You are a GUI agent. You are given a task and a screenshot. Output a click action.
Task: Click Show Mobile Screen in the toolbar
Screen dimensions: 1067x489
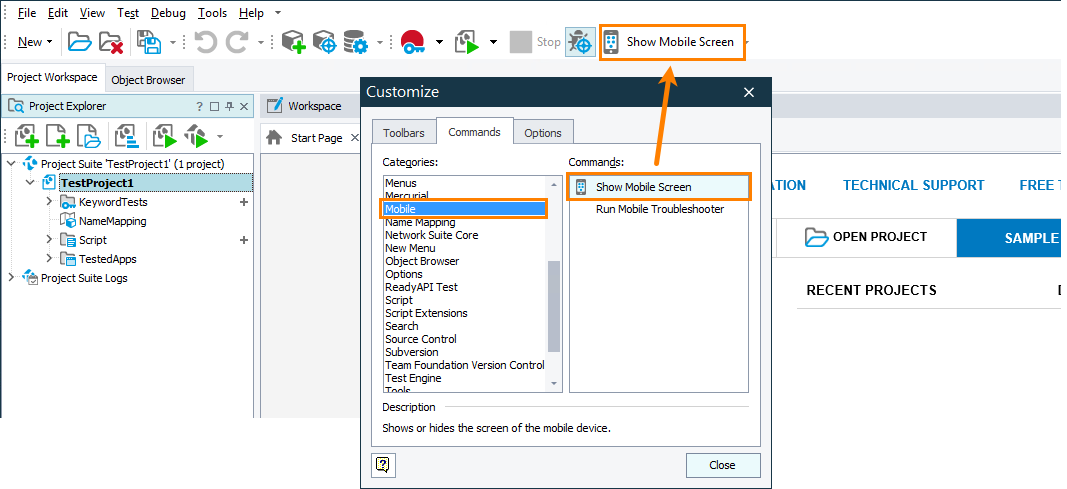coord(671,42)
